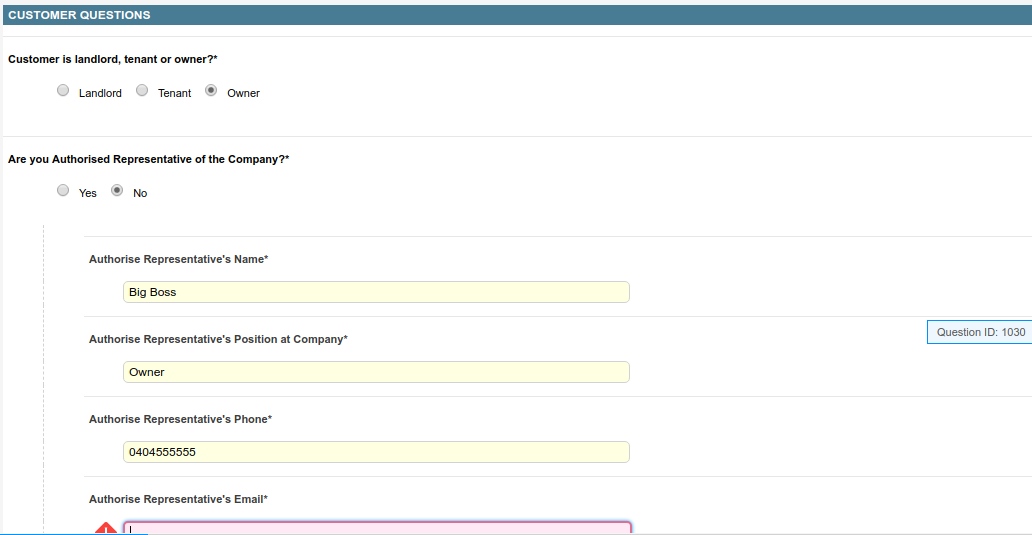1032x535 pixels.
Task: Choose the Tenant radio option
Action: point(142,91)
